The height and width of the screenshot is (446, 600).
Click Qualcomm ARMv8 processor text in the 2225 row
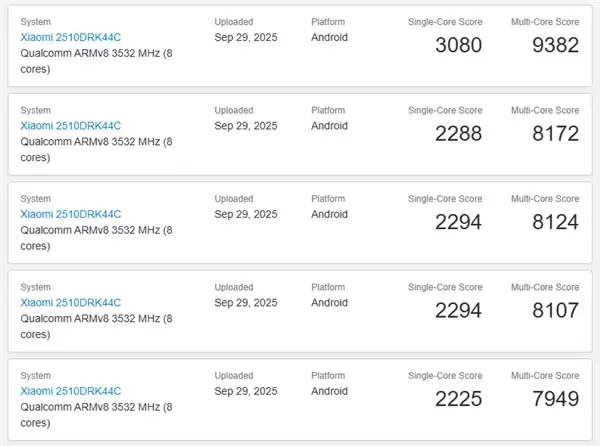coord(95,406)
